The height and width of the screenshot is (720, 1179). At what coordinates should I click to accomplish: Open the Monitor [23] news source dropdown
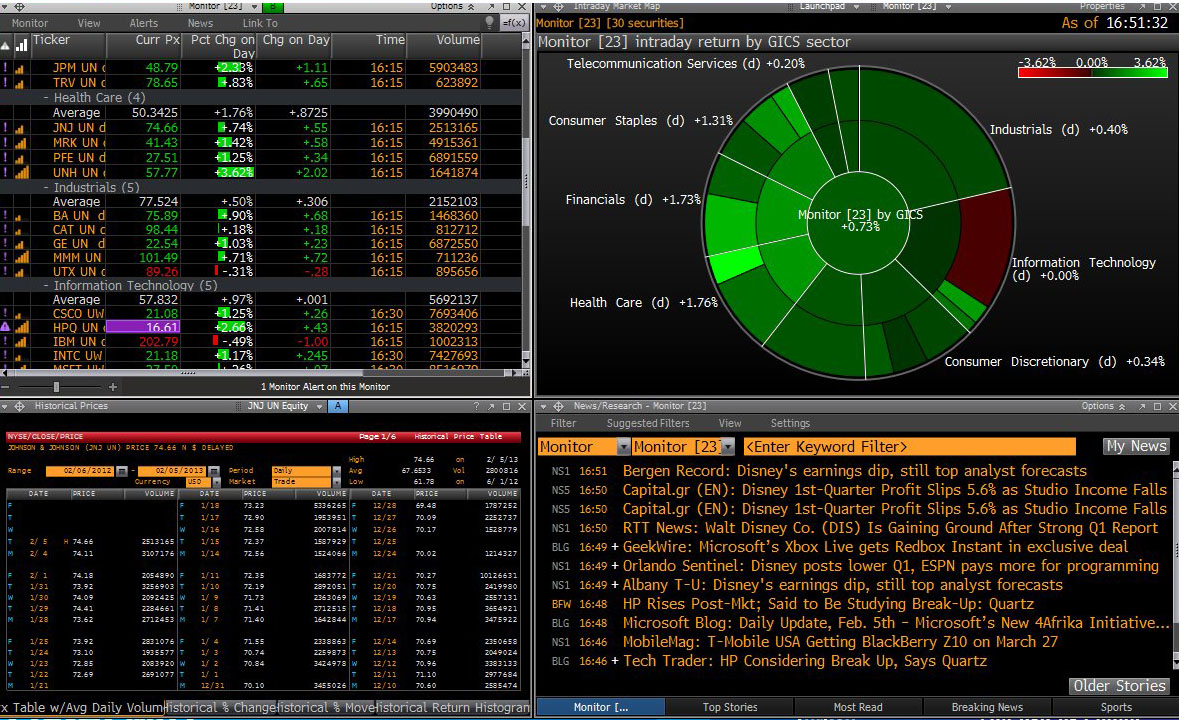[727, 447]
